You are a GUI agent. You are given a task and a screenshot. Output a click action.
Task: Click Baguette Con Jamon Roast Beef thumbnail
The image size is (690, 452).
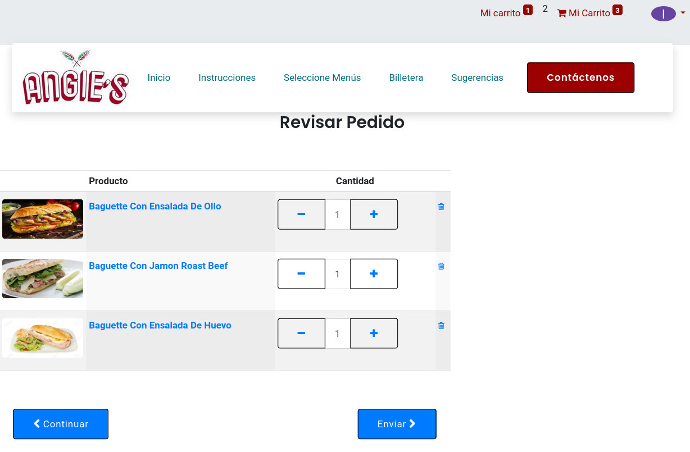(42, 278)
